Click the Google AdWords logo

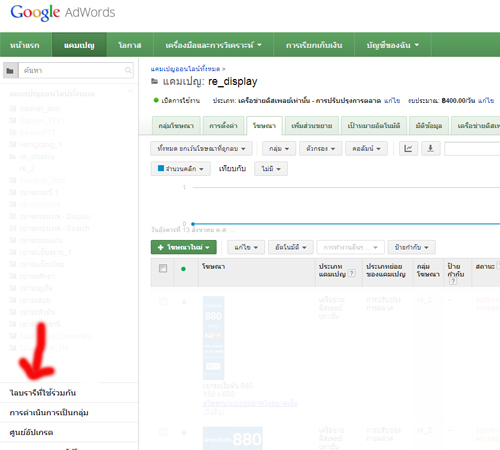63,13
